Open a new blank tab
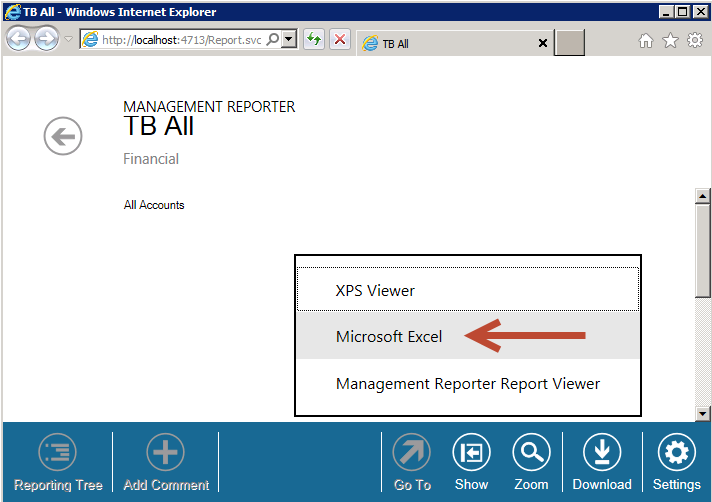Viewport: 712px width, 502px height. point(569,43)
